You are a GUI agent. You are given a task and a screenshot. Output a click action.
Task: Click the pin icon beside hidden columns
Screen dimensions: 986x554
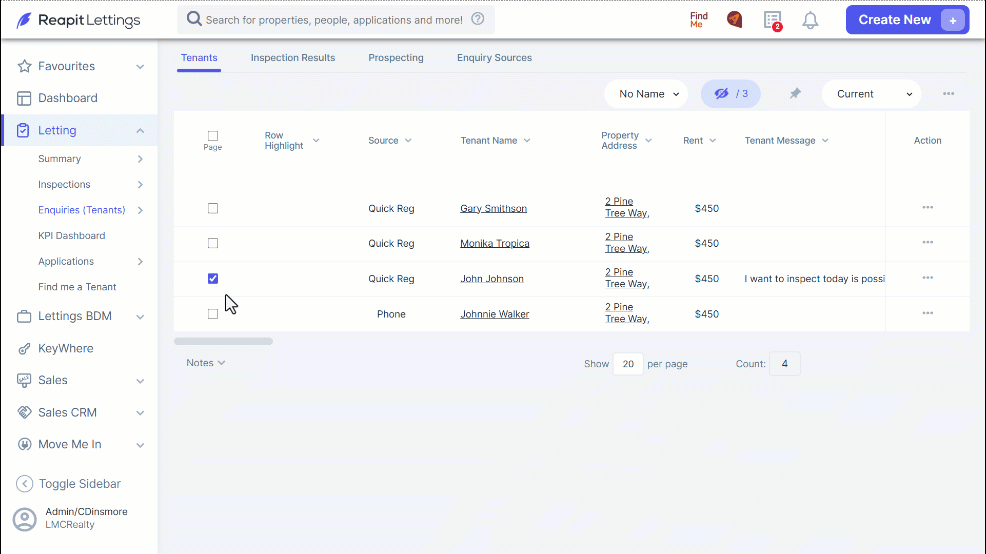pyautogui.click(x=795, y=94)
